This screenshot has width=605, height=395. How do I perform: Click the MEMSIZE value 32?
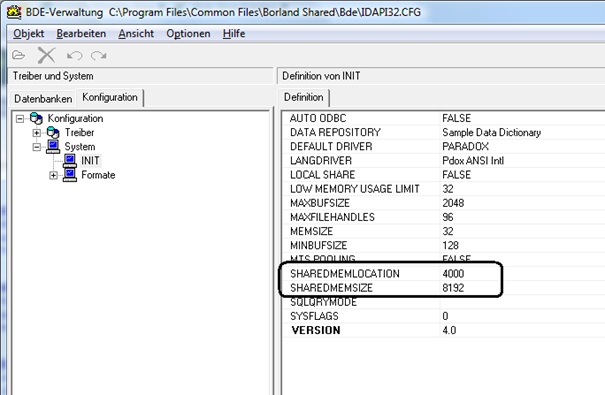pos(448,231)
